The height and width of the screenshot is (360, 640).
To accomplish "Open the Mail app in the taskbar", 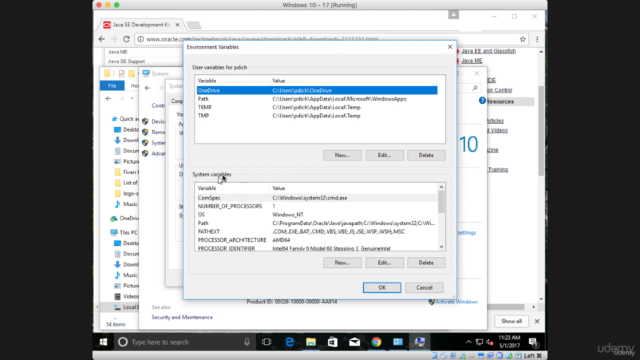I will click(354, 342).
